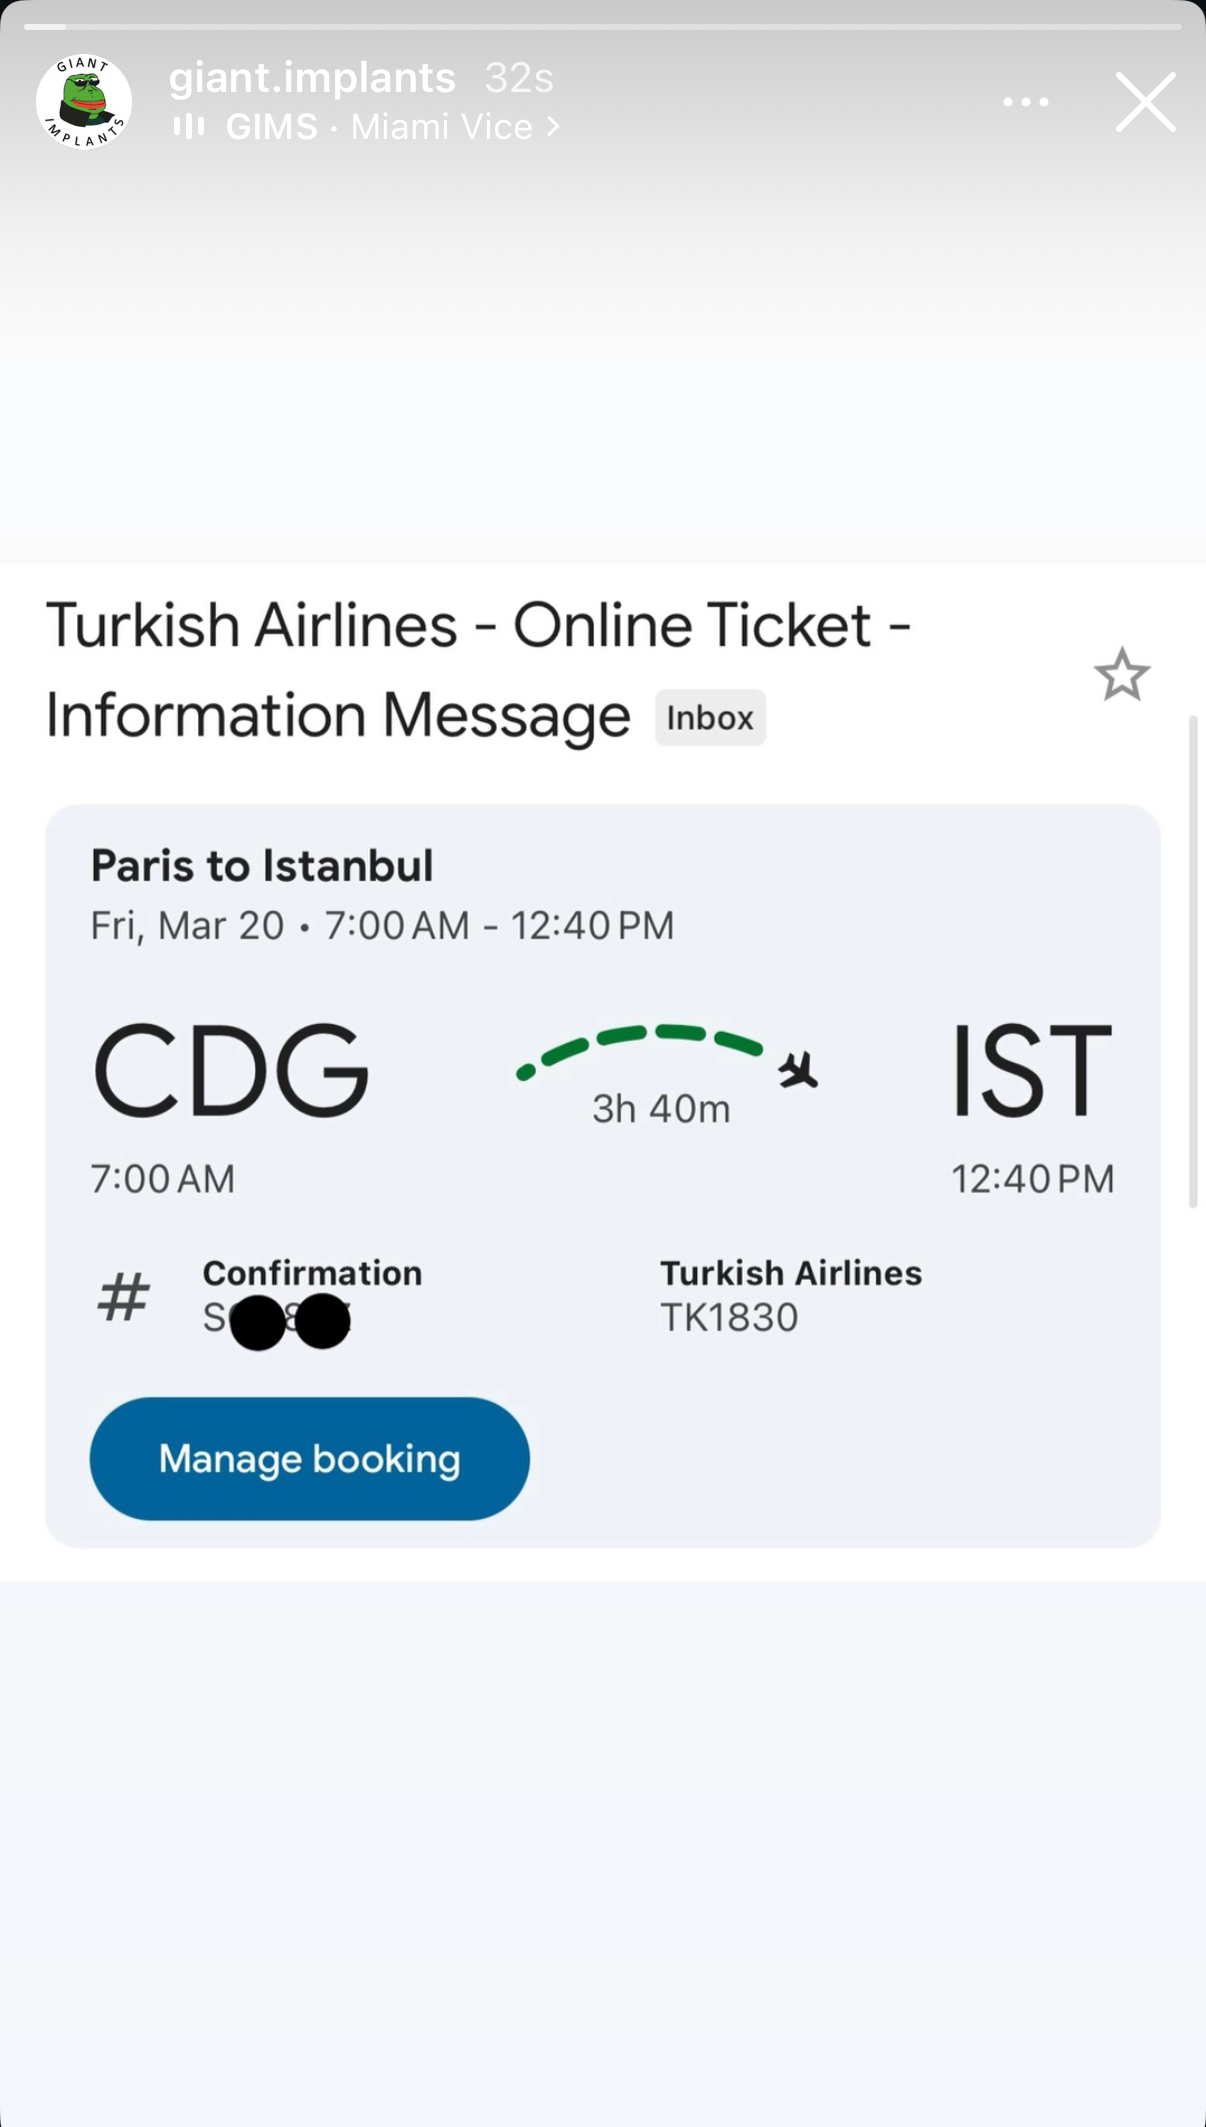Click the hash confirmation icon

tap(124, 1296)
